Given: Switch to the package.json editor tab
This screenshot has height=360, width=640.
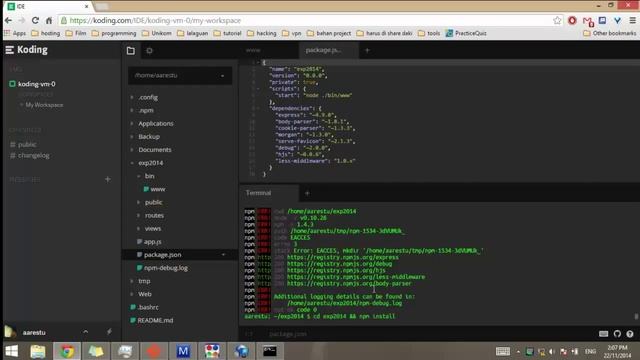Looking at the screenshot, I should pos(329,50).
